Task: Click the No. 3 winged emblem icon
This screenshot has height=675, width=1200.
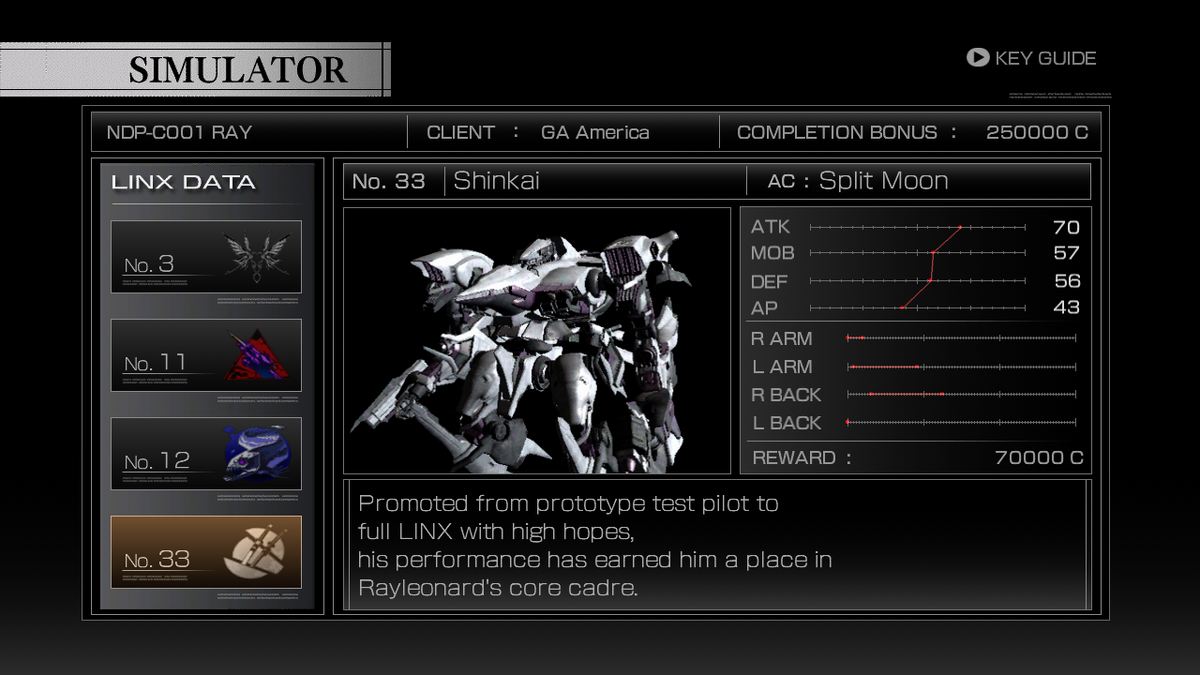Action: tap(256, 255)
